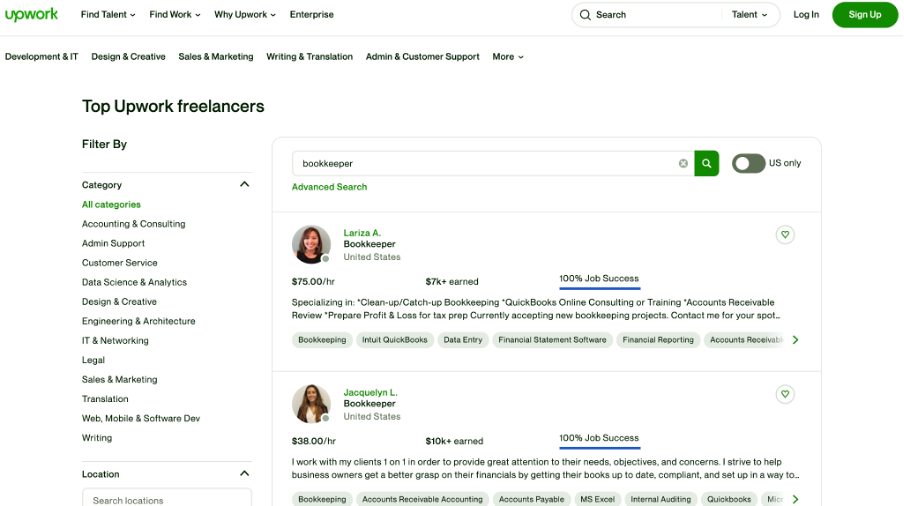904x506 pixels.
Task: Filter by Legal category
Action: pyautogui.click(x=93, y=360)
